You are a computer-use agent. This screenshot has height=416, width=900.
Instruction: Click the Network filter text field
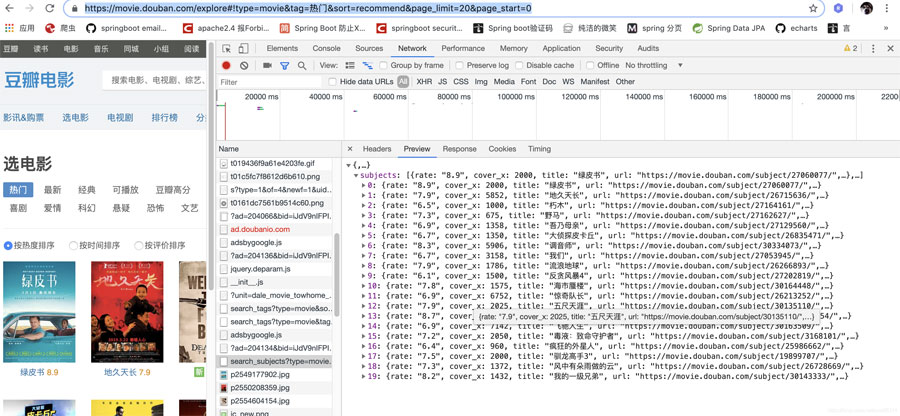(x=270, y=82)
